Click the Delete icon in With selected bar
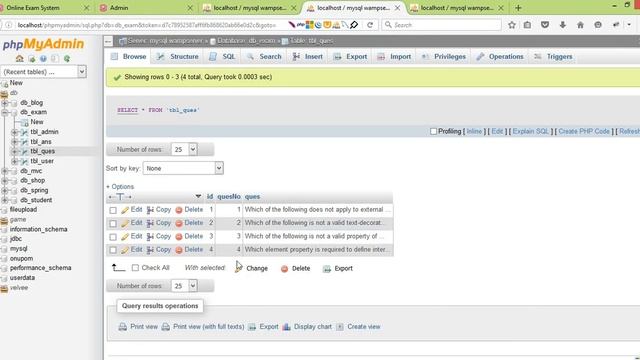The width and height of the screenshot is (640, 360). [x=284, y=269]
